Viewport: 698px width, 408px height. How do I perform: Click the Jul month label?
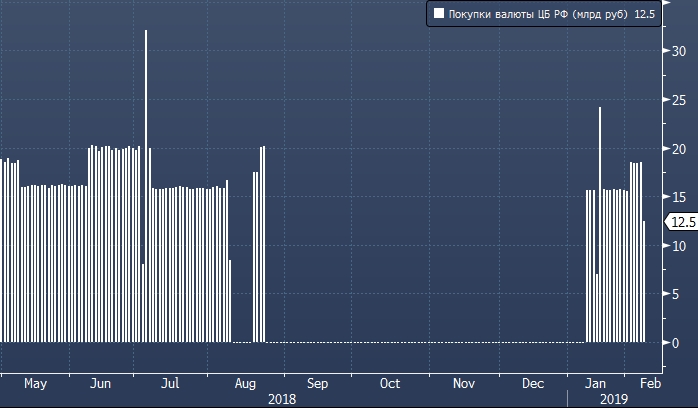(x=171, y=383)
